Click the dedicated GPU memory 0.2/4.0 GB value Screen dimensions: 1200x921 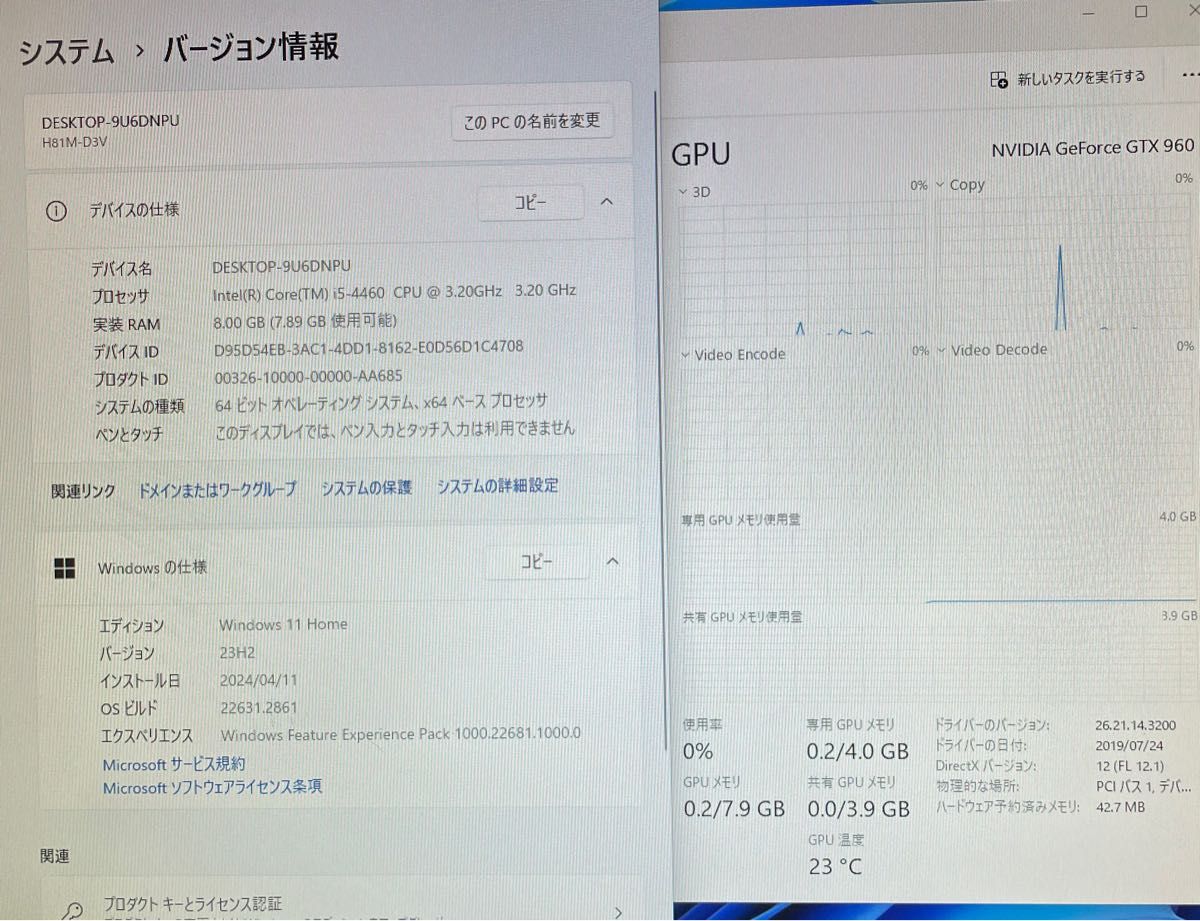click(x=858, y=751)
